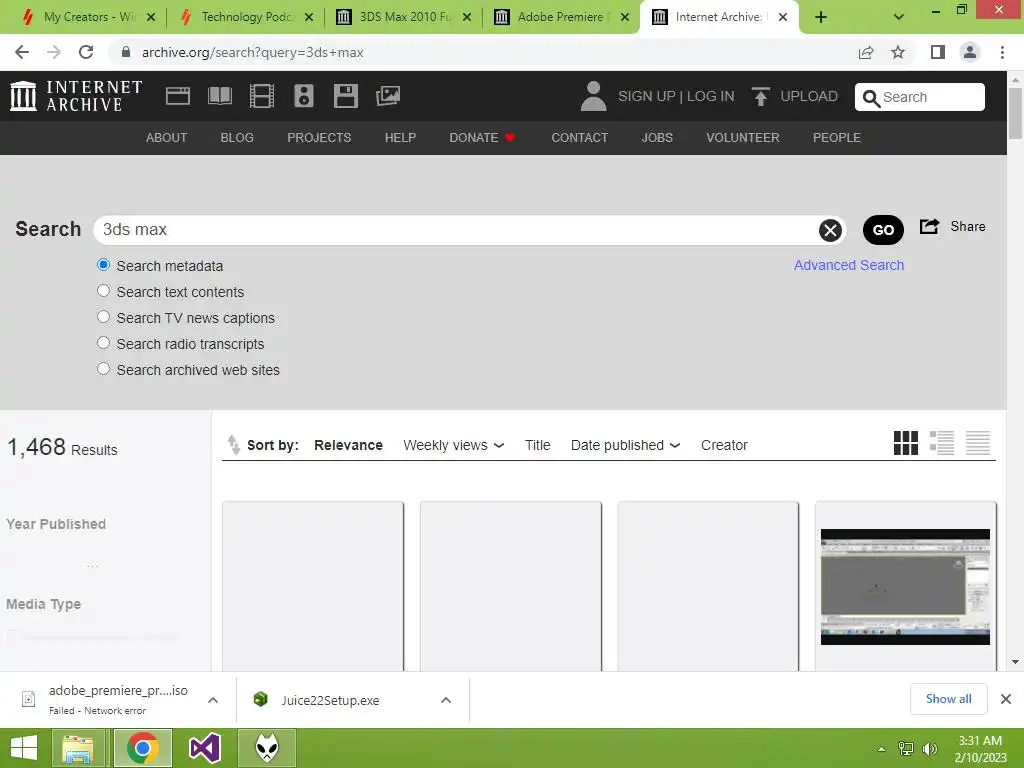Image resolution: width=1024 pixels, height=768 pixels.
Task: Sort results by Title
Action: tap(537, 445)
